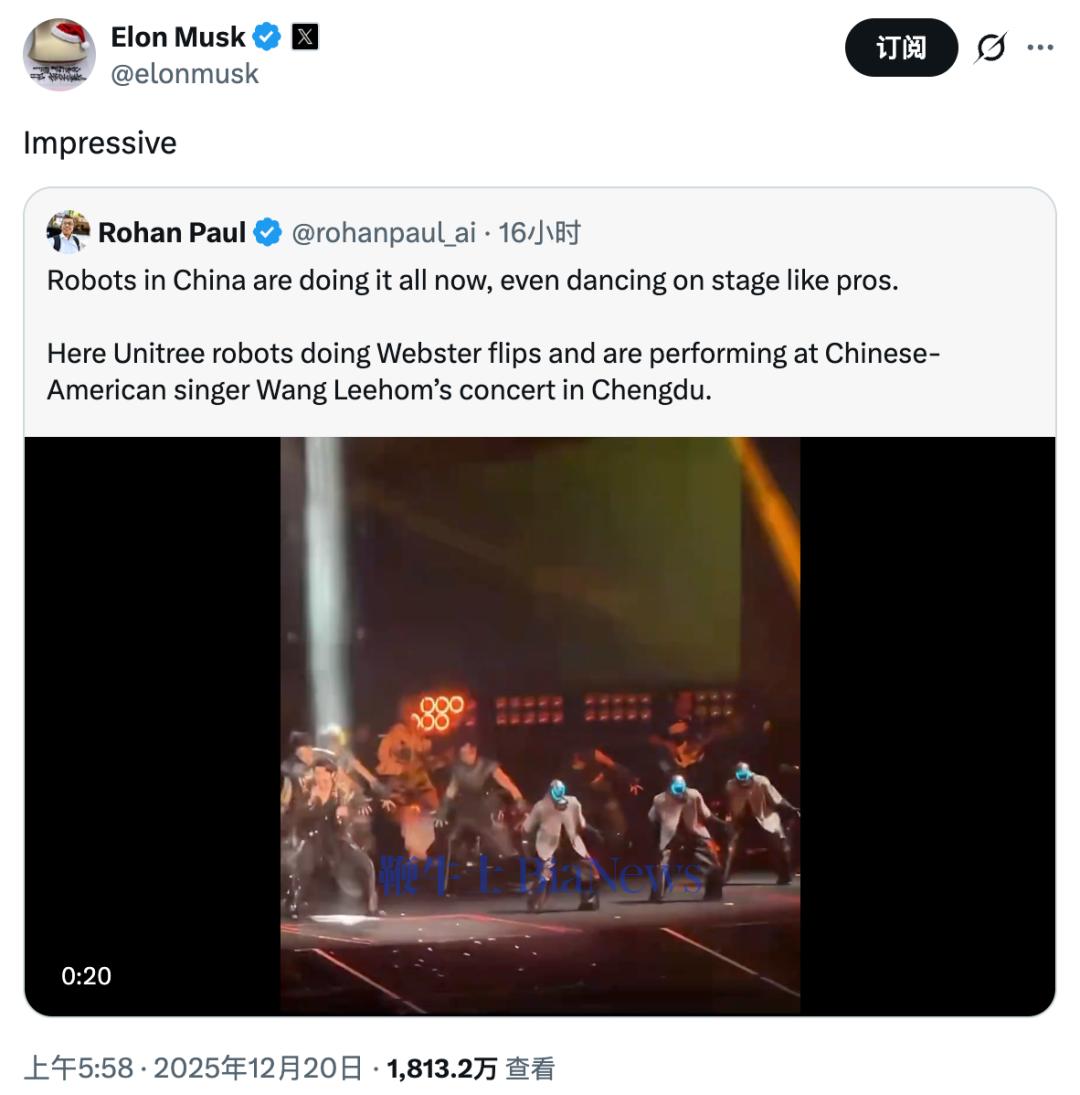This screenshot has height=1095, width=1080.
Task: Open the @rohanpaul_ai handle
Action: click(x=383, y=233)
